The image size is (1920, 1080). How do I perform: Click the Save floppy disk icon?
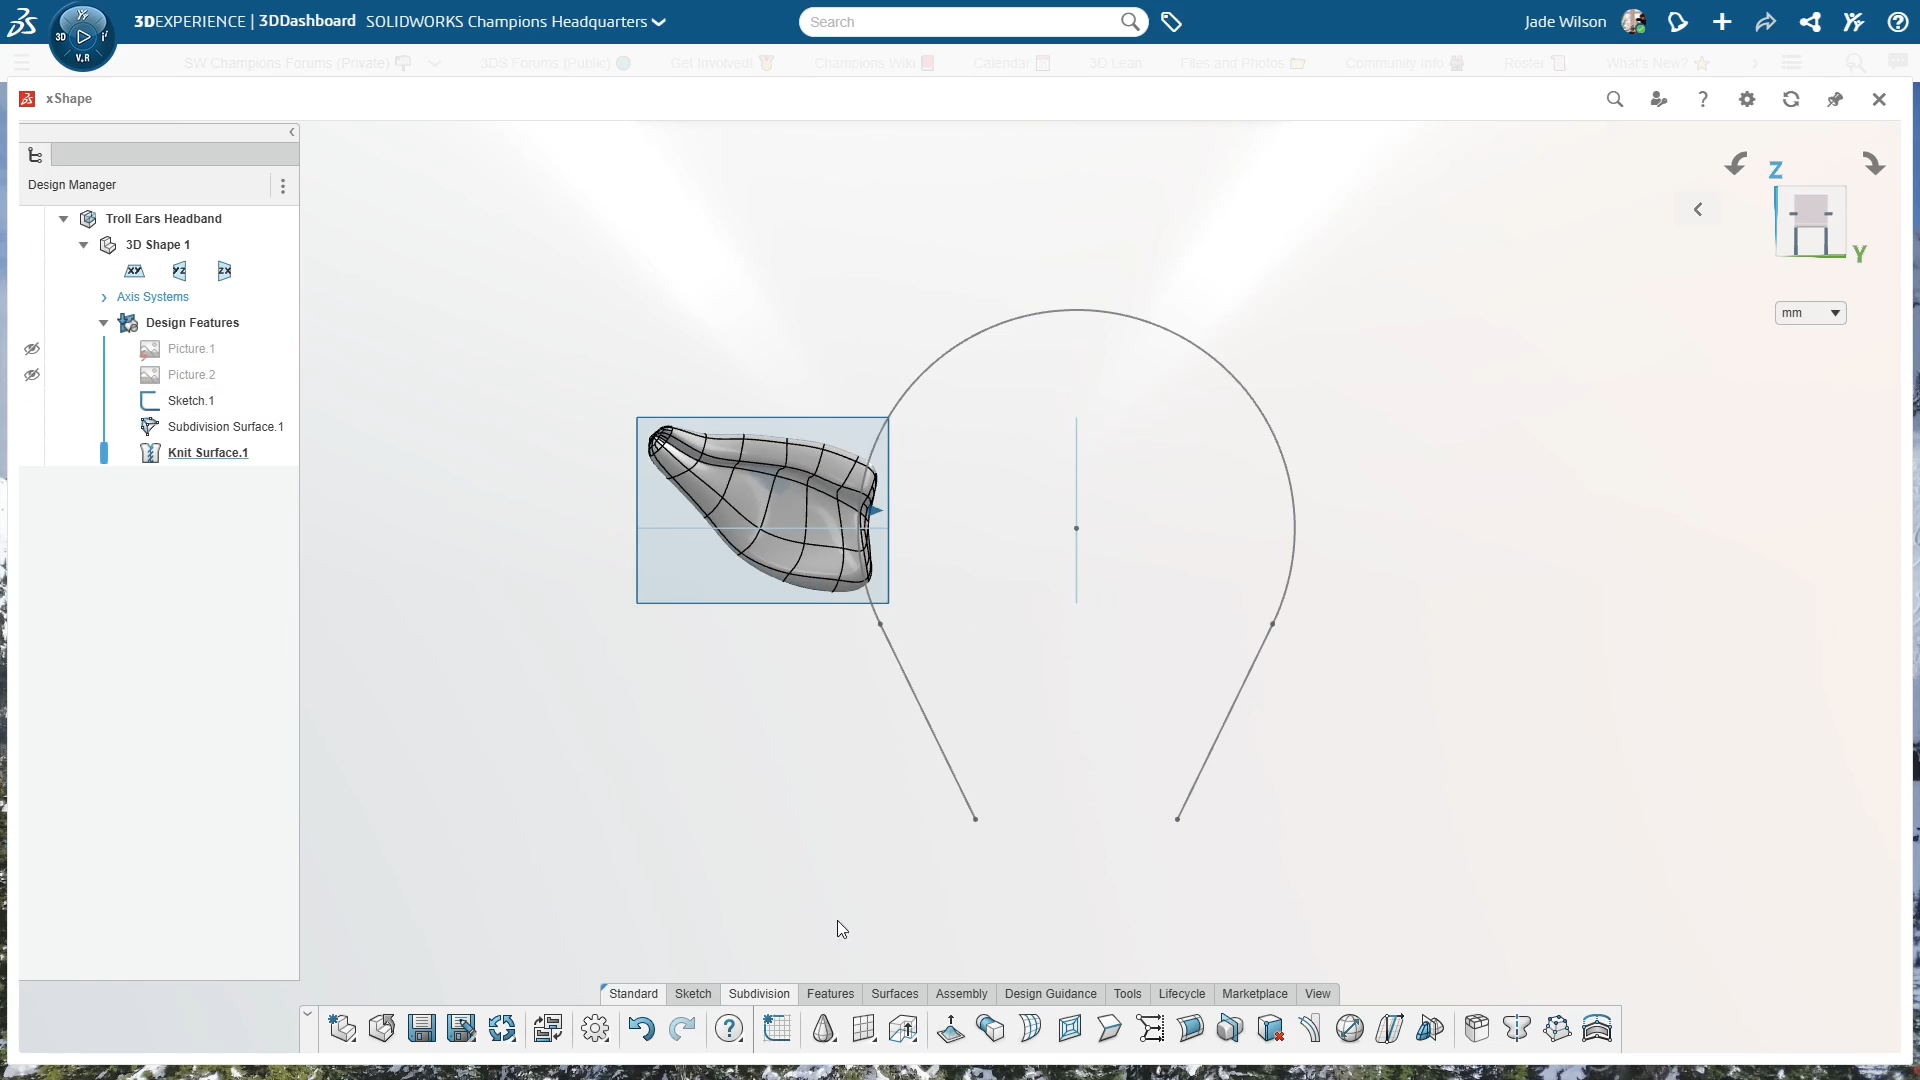click(x=421, y=1028)
